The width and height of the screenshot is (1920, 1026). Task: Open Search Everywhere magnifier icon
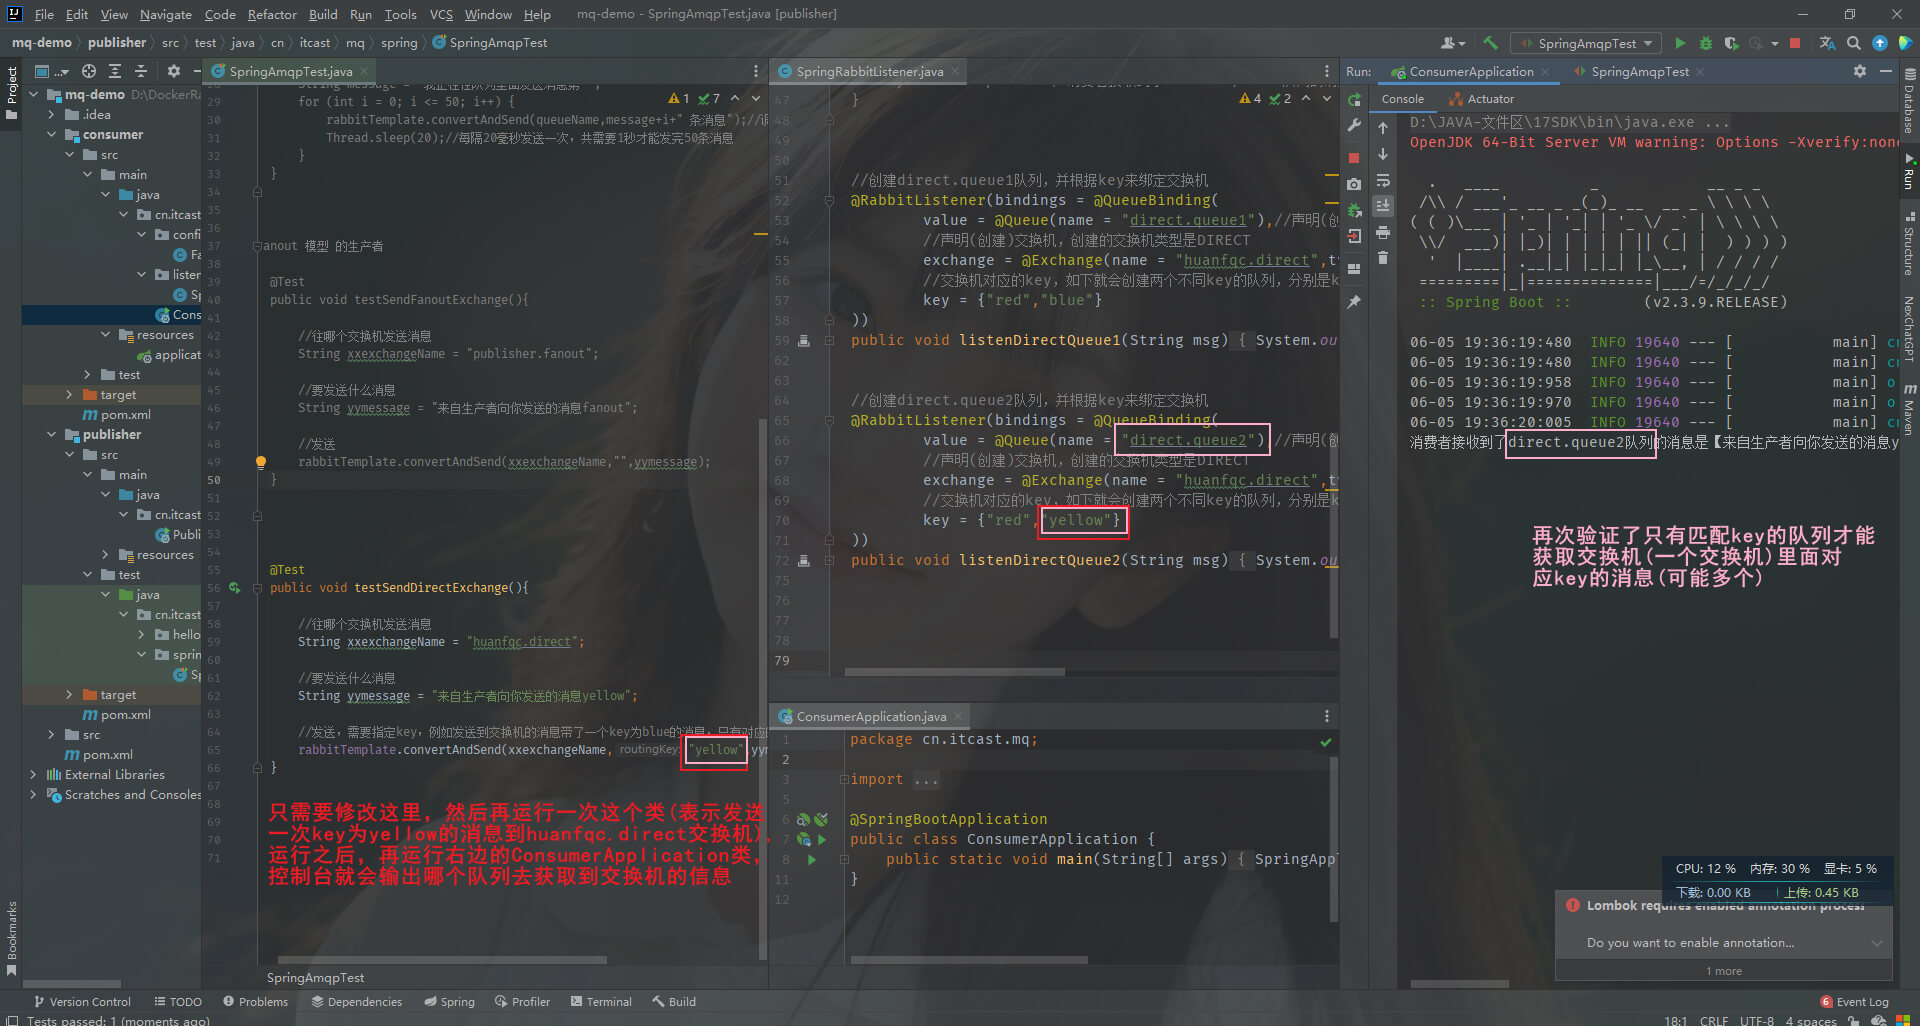click(1854, 43)
